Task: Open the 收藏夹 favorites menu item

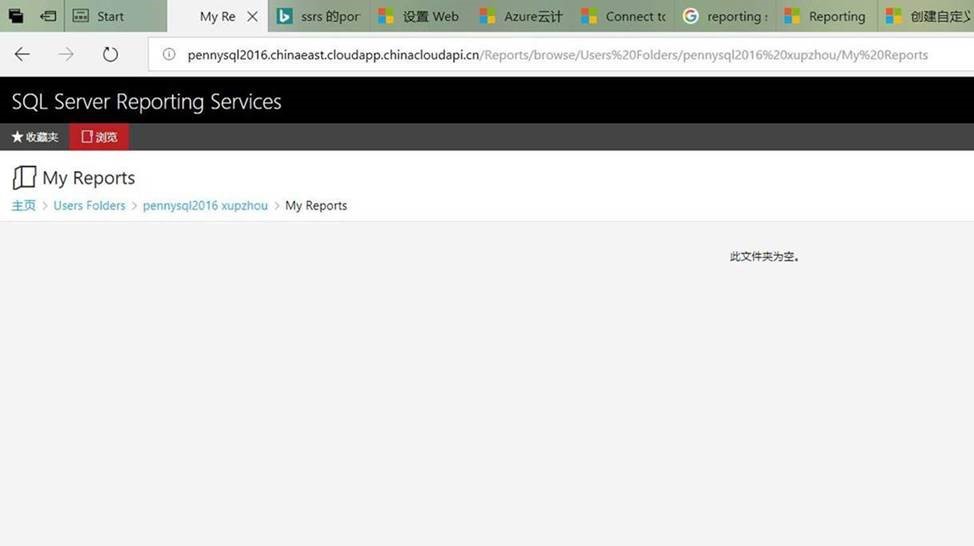Action: pos(35,137)
